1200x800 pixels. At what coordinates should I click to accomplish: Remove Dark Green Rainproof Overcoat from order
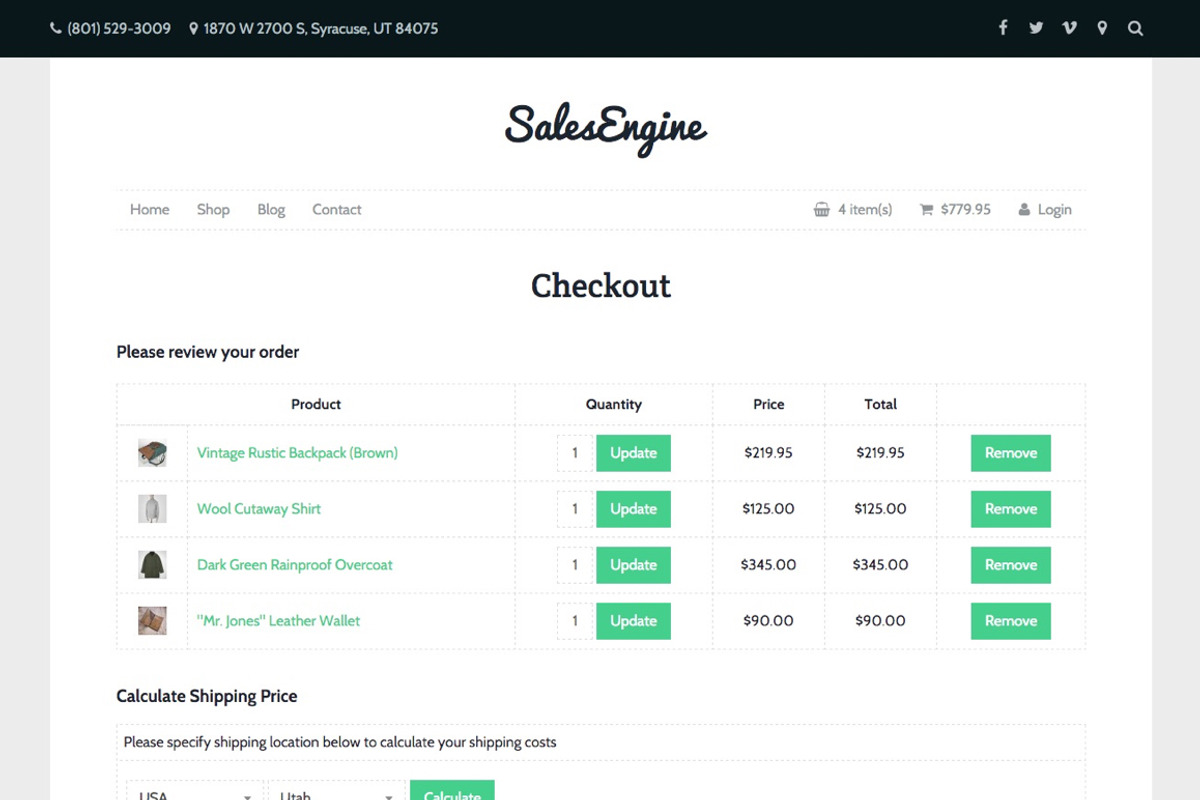click(x=1011, y=565)
